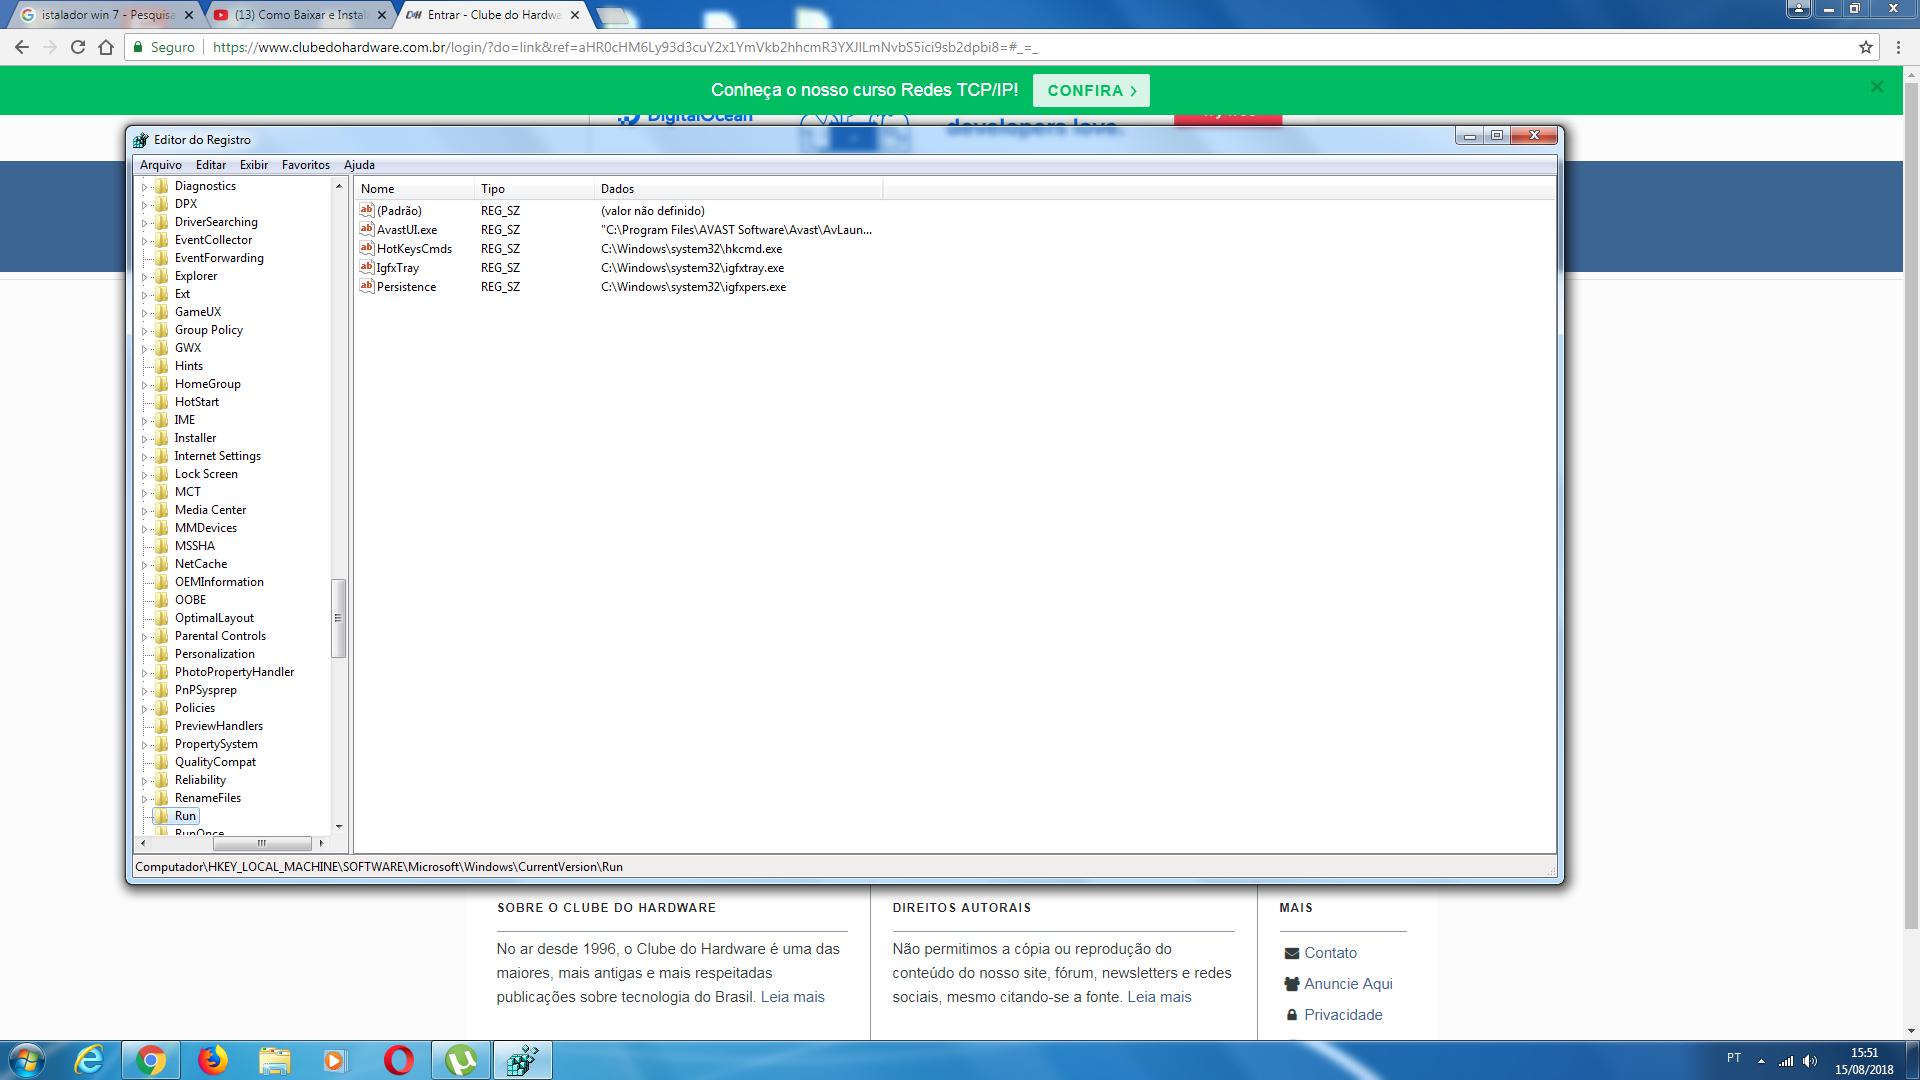1920x1080 pixels.
Task: Expand the Explorer registry key
Action: (x=144, y=276)
